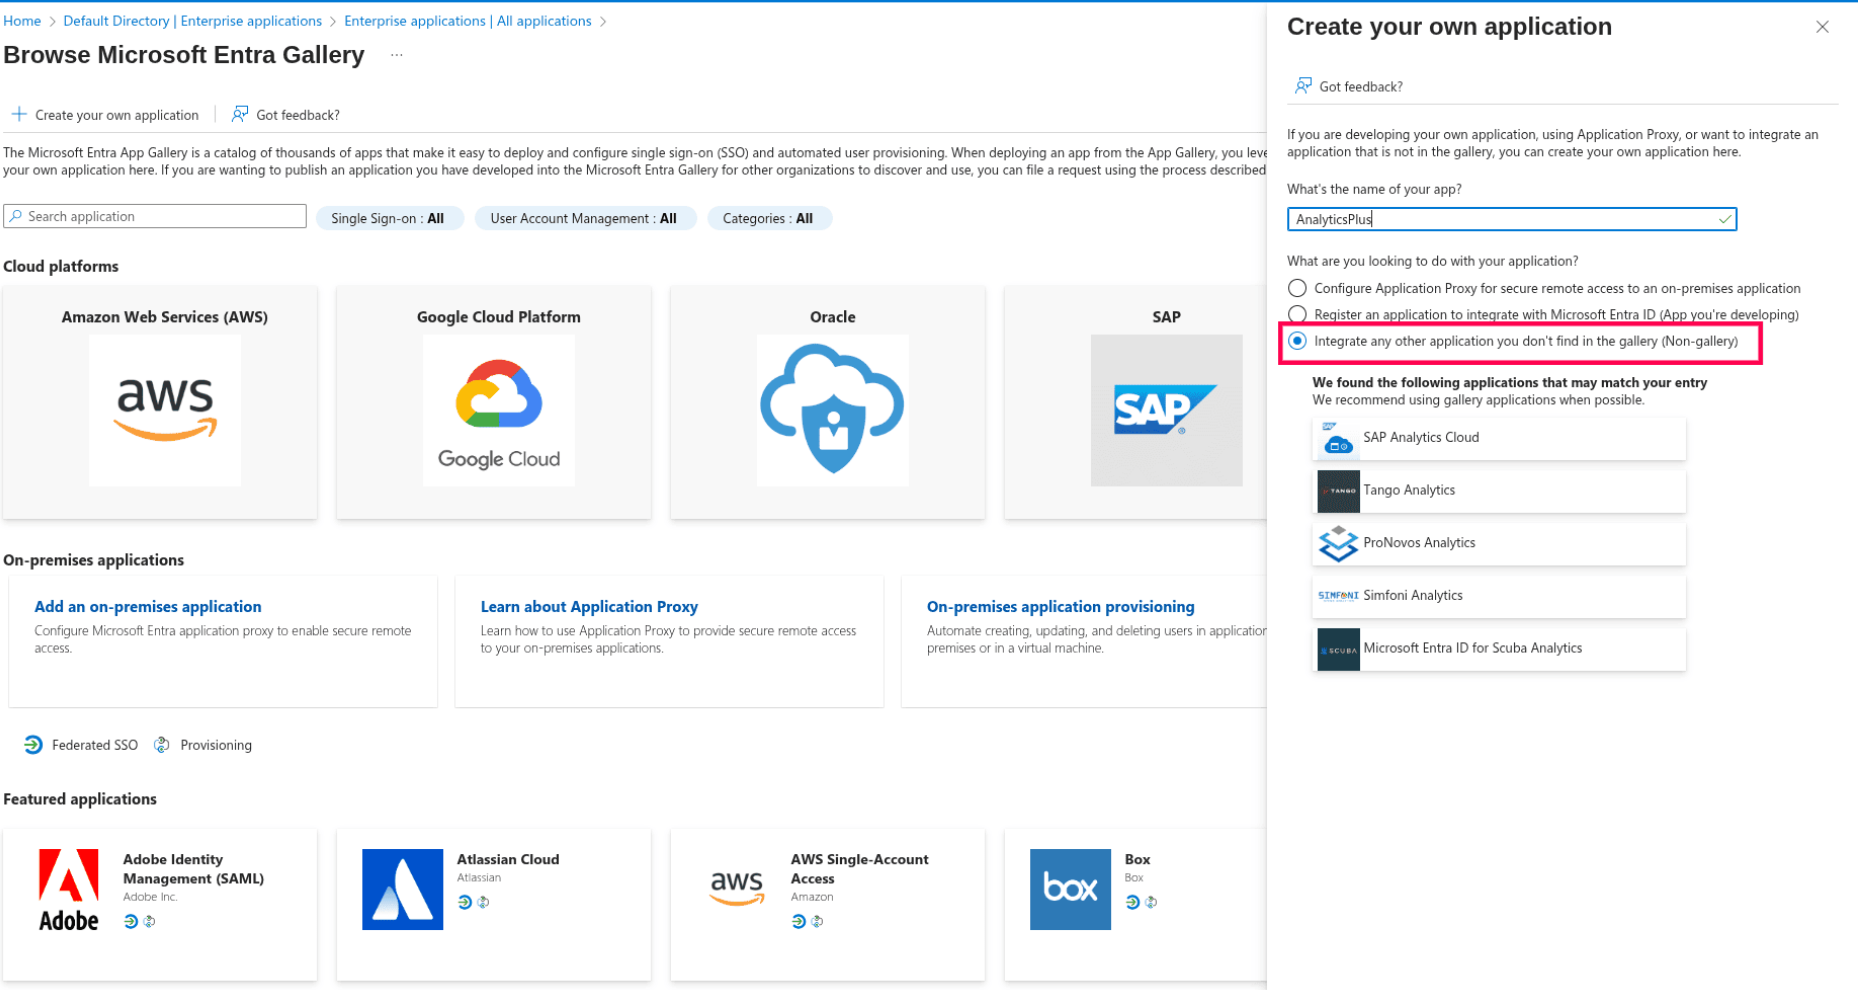The width and height of the screenshot is (1858, 990).
Task: Open the Single Sign-on filter dropdown
Action: click(389, 218)
